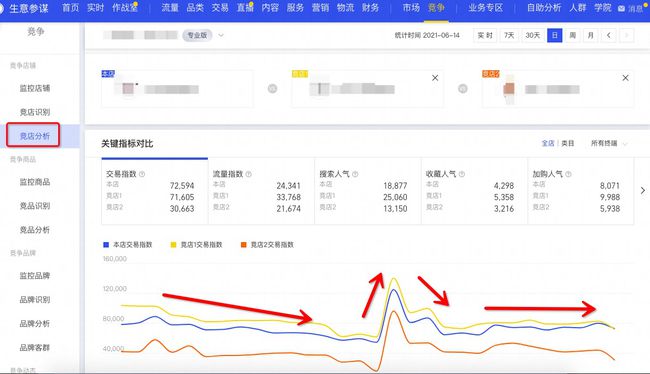Select the 实时 time range button
650x374 pixels.
tap(485, 35)
